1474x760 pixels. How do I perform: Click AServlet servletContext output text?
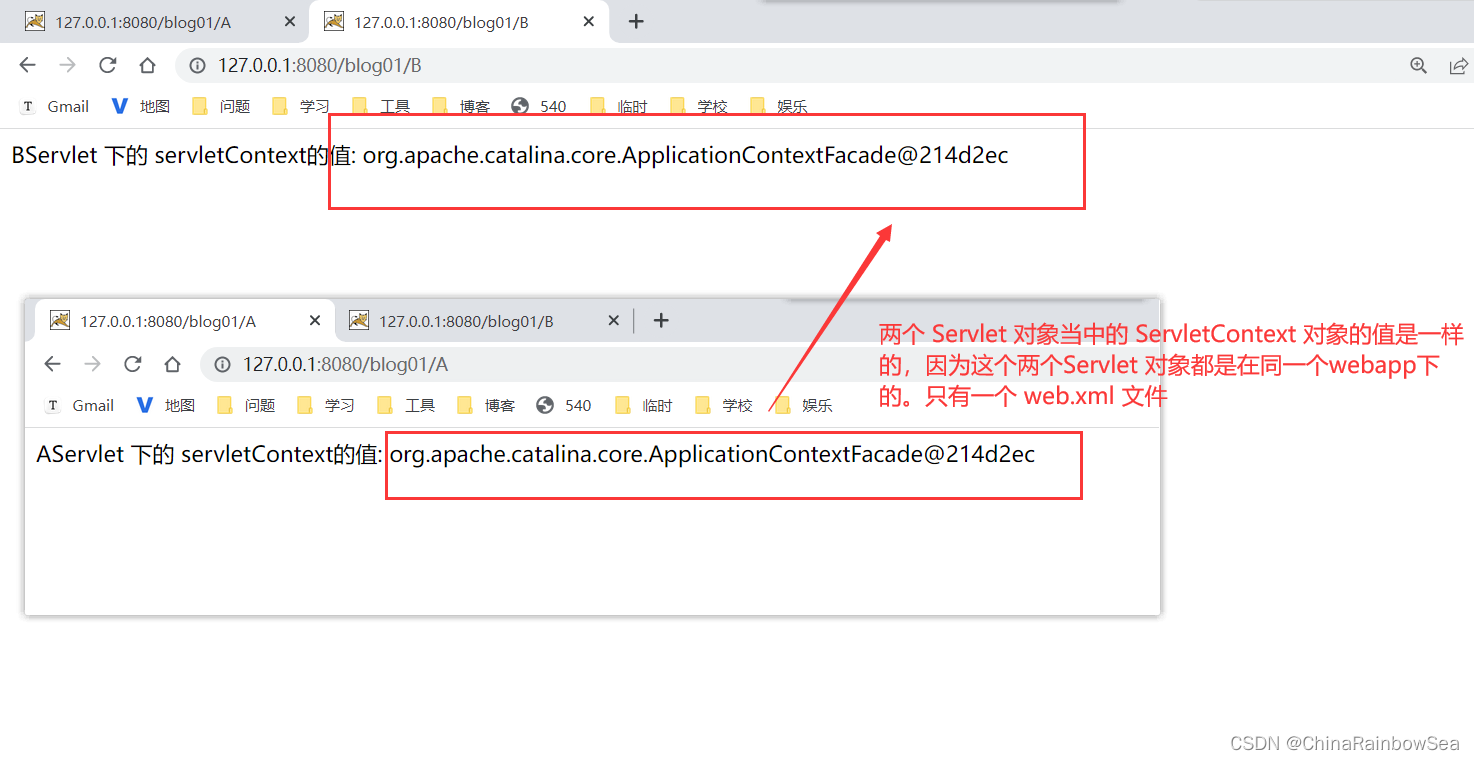(536, 455)
